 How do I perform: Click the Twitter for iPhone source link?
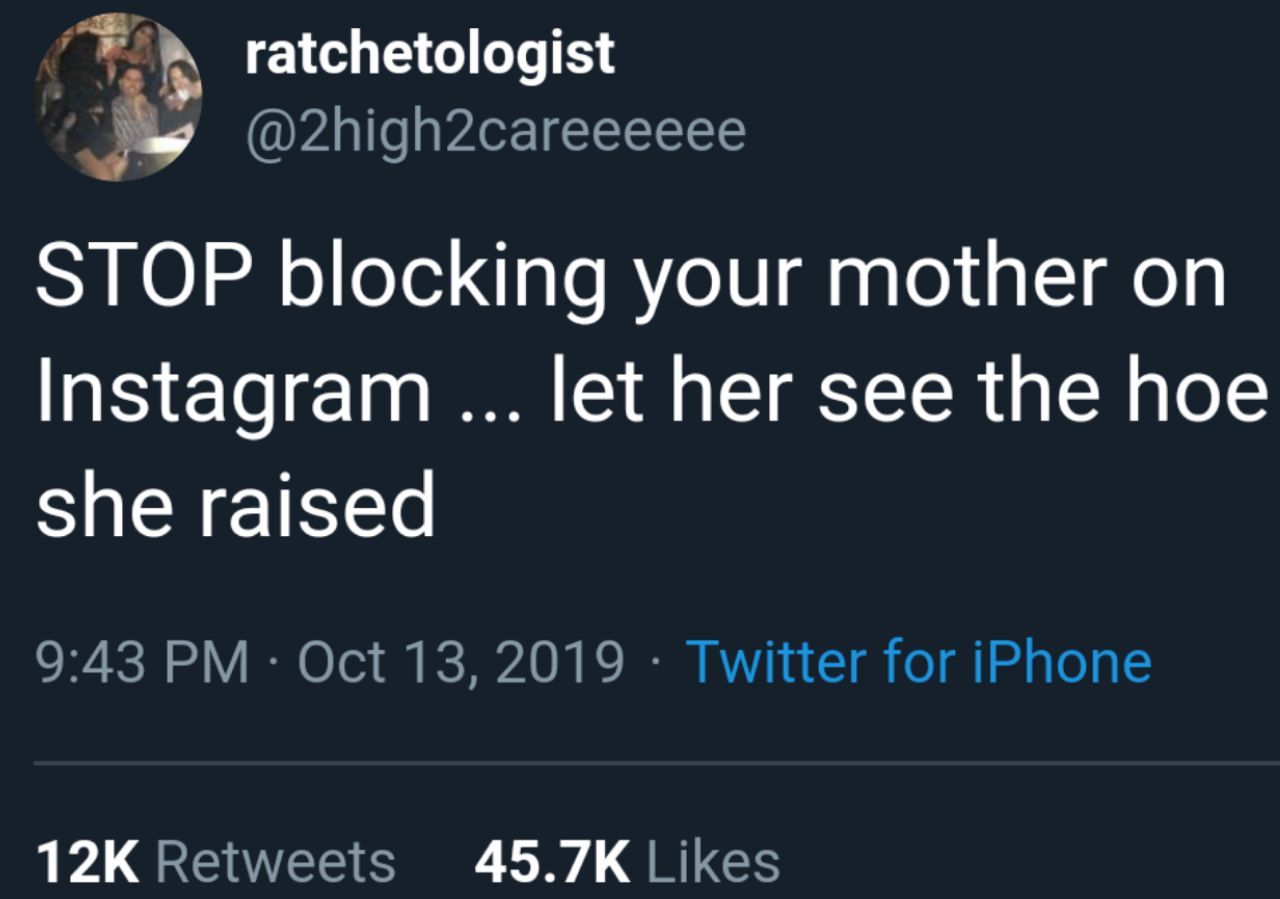click(x=918, y=662)
